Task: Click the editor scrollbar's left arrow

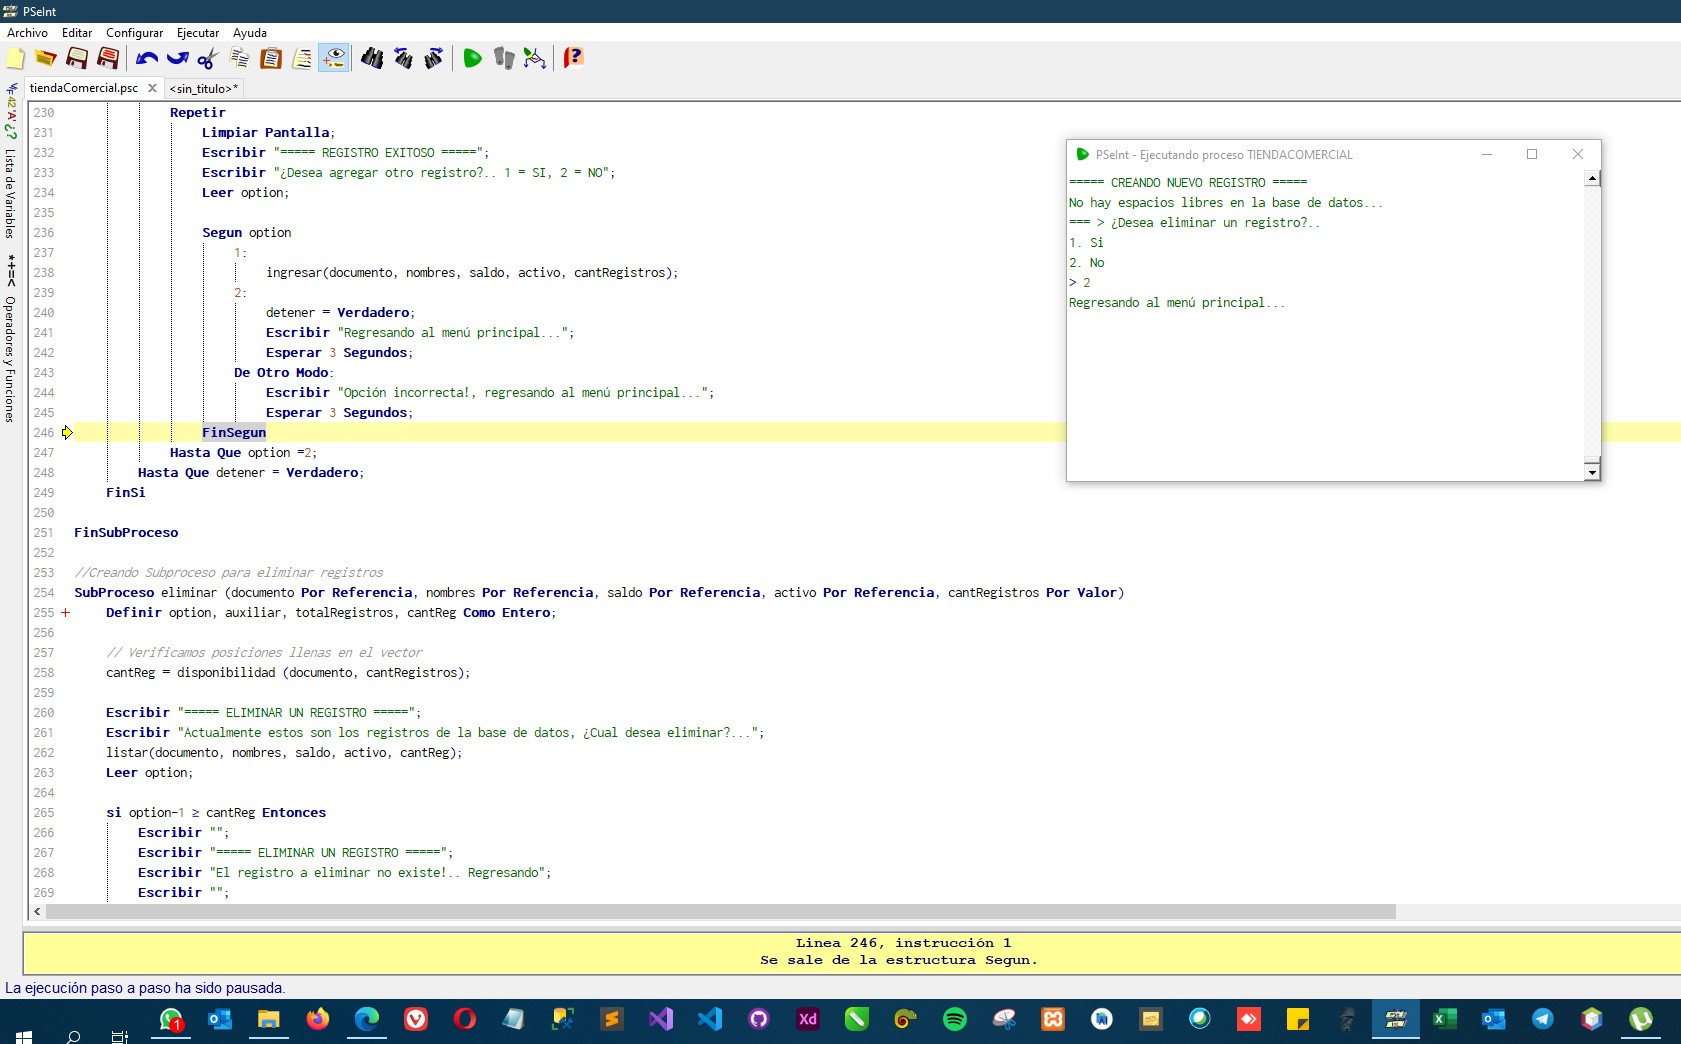Action: (x=38, y=912)
